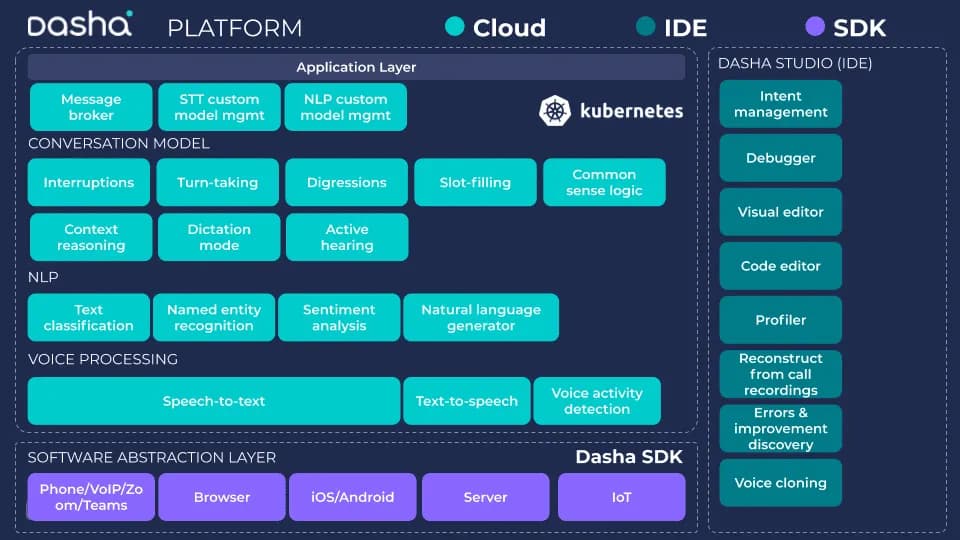Click the VOICE PROCESSING heading

[103, 359]
